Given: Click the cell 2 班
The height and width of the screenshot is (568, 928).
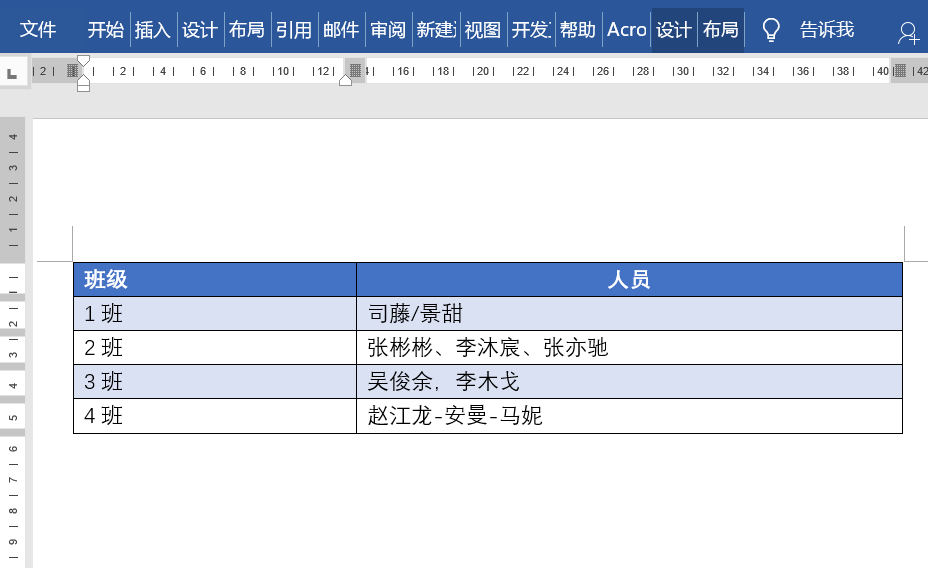Looking at the screenshot, I should tap(215, 347).
